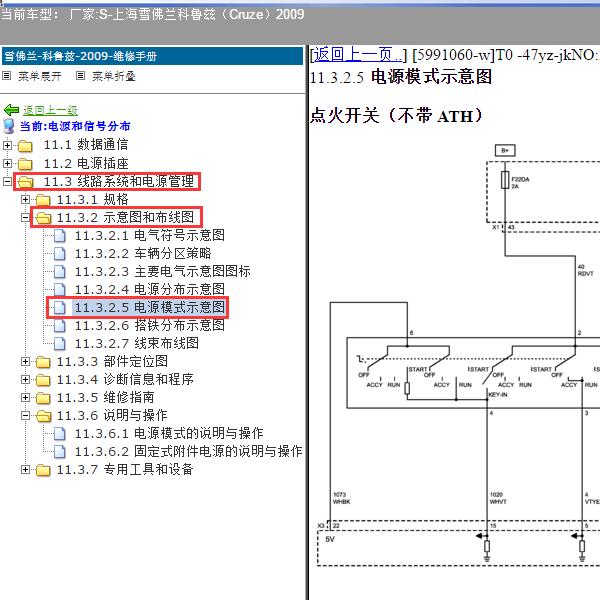Click the folder icon for 11.2 电源插座
Screen dimensions: 600x600
[25, 164]
